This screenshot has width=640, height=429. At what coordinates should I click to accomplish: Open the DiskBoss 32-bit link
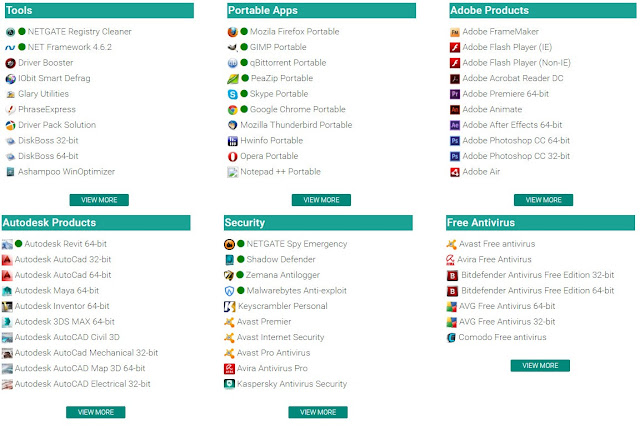tap(48, 141)
